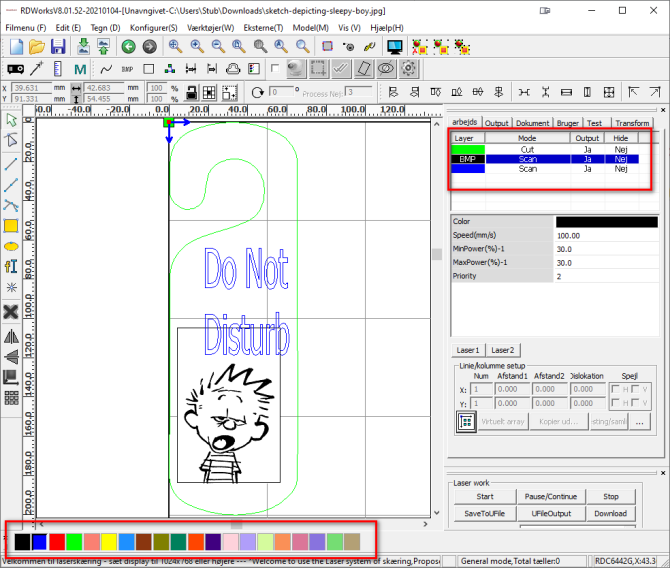Switch to the Dokument tab
670x568 pixels.
click(x=532, y=123)
